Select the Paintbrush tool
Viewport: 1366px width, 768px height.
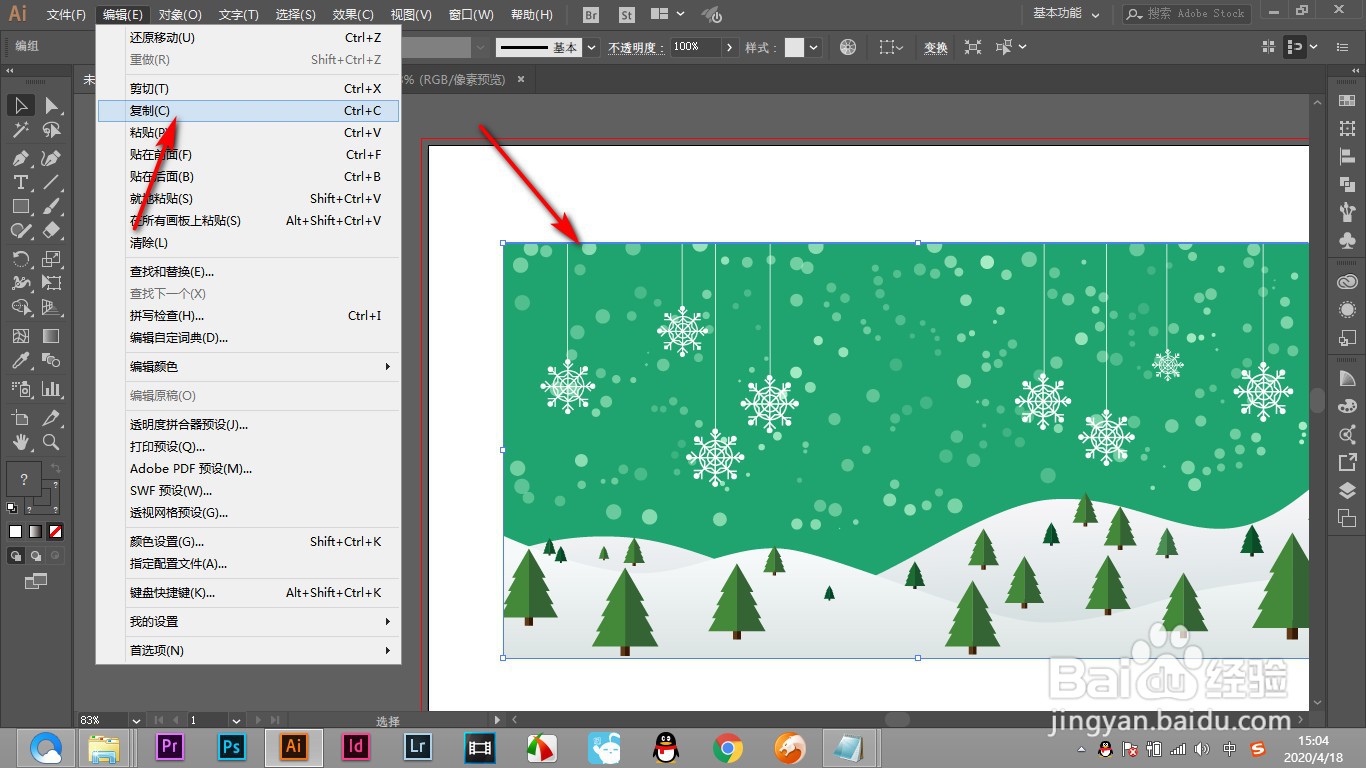52,206
